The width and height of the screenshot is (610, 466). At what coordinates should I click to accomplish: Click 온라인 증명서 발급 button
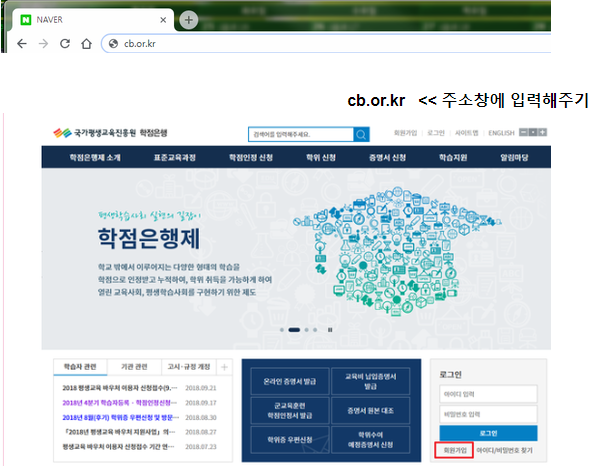coord(290,381)
